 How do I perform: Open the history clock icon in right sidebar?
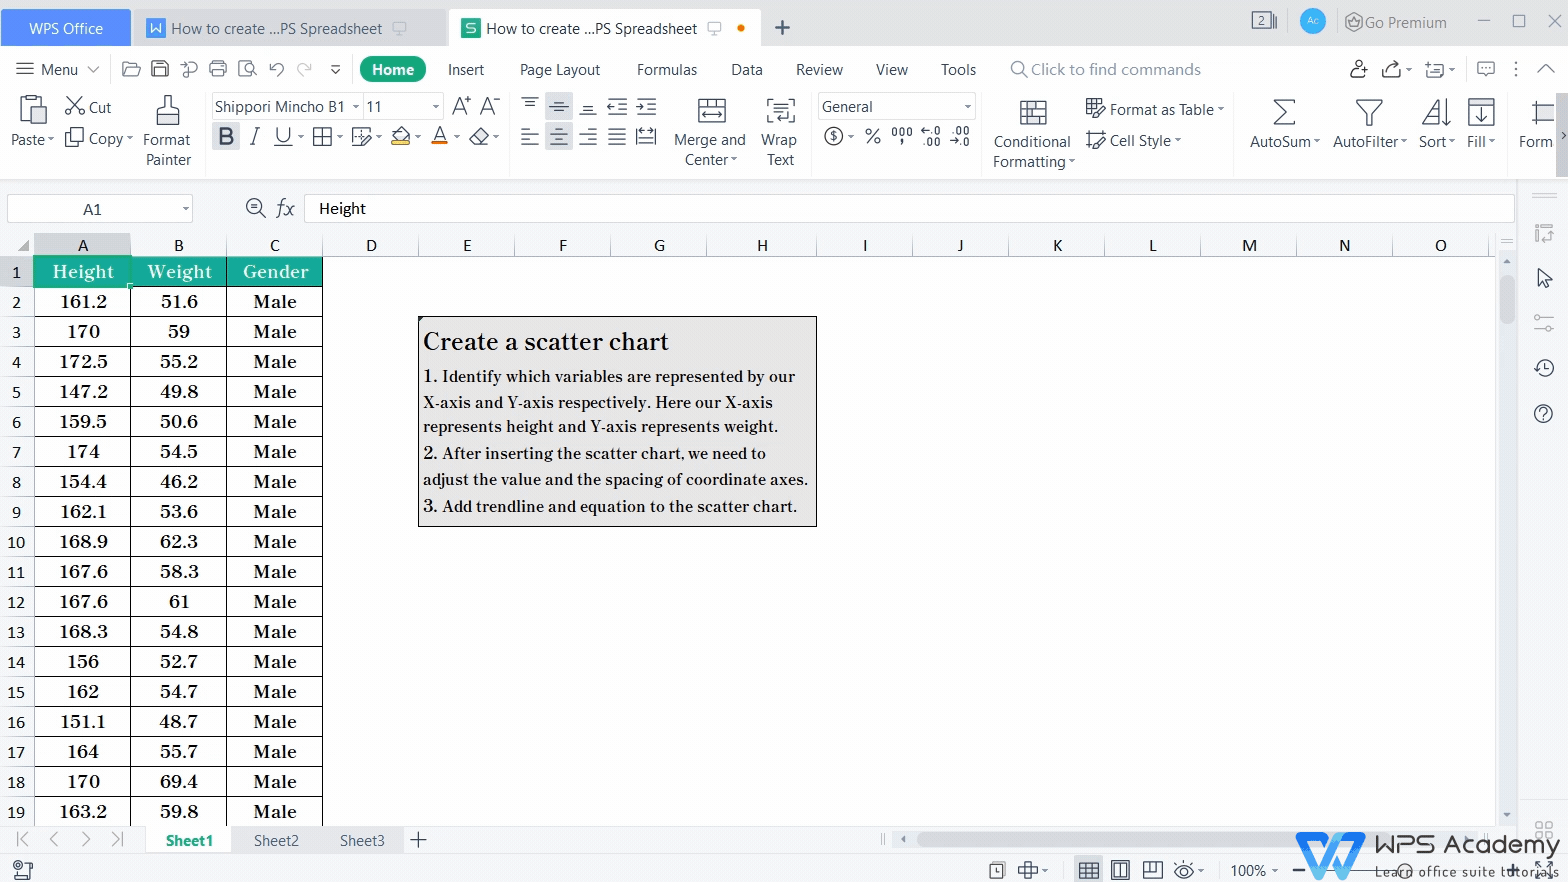1544,368
